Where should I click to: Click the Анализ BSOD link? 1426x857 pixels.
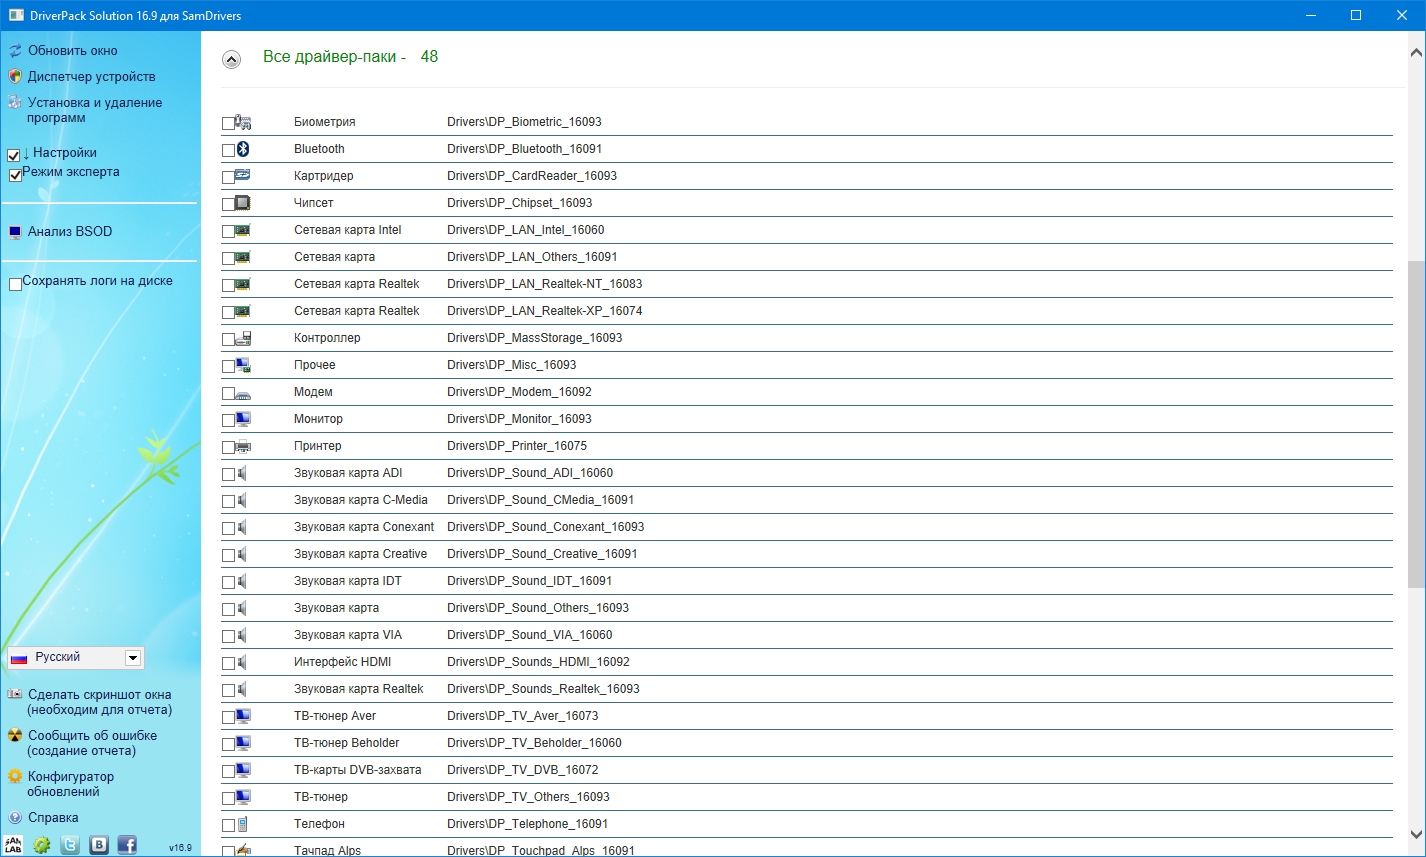70,231
